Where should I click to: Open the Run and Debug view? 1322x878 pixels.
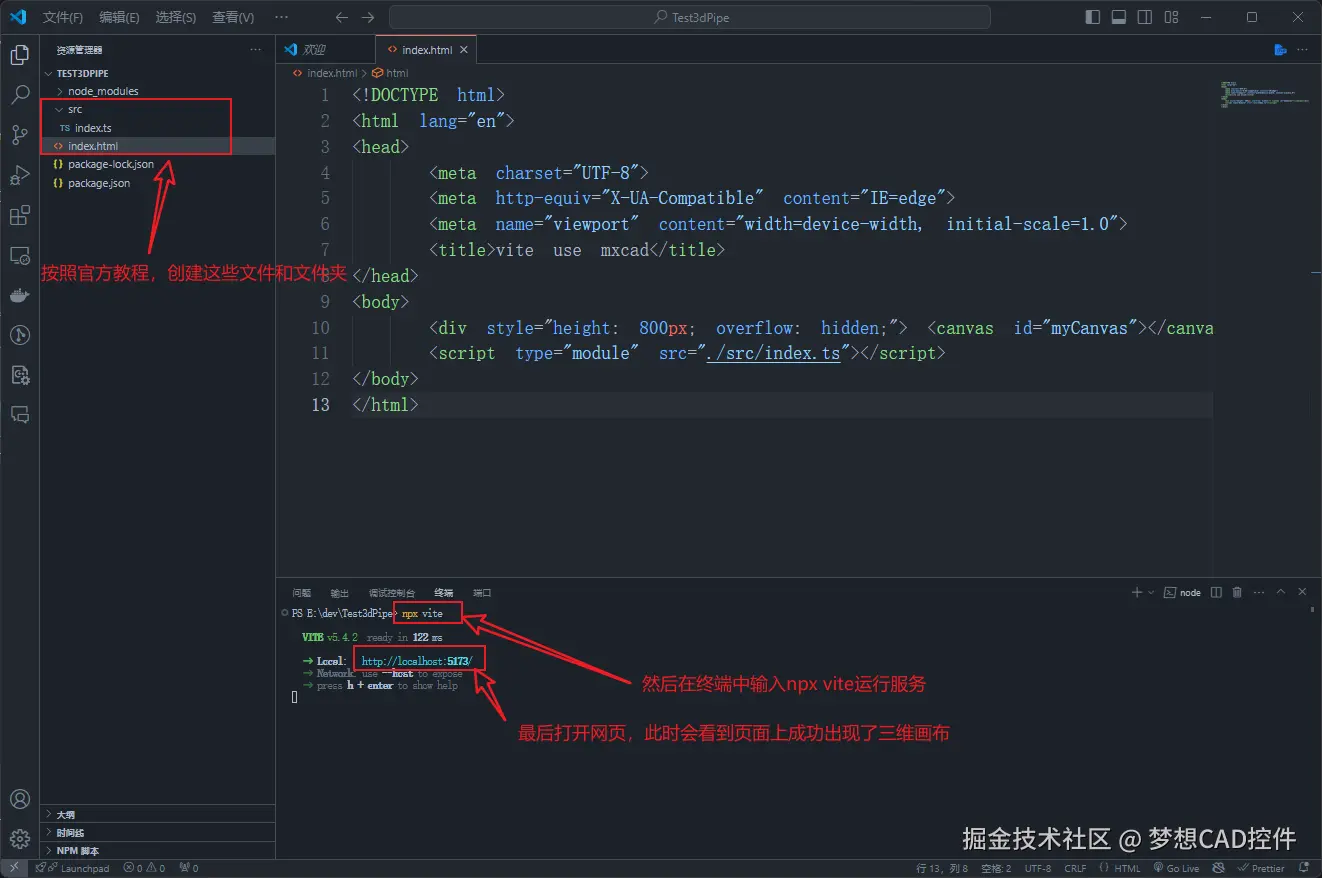(19, 175)
